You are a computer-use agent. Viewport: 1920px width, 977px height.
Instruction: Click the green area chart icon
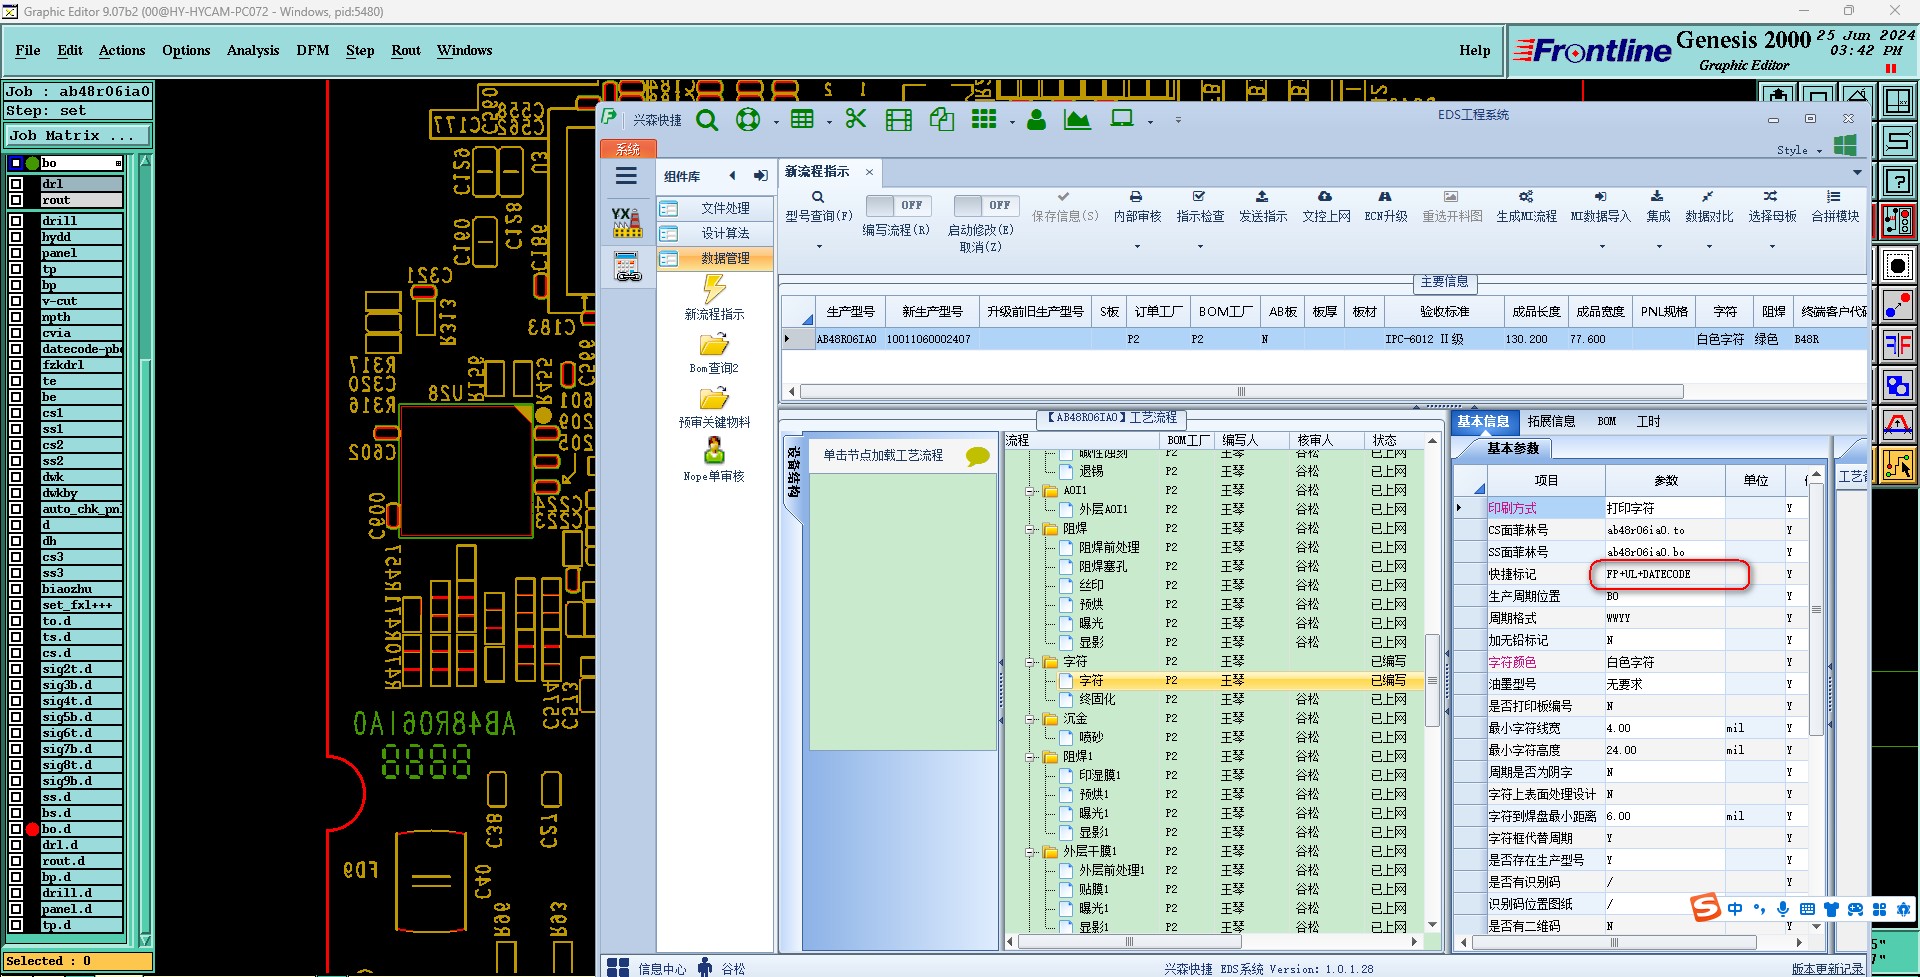(x=1077, y=120)
